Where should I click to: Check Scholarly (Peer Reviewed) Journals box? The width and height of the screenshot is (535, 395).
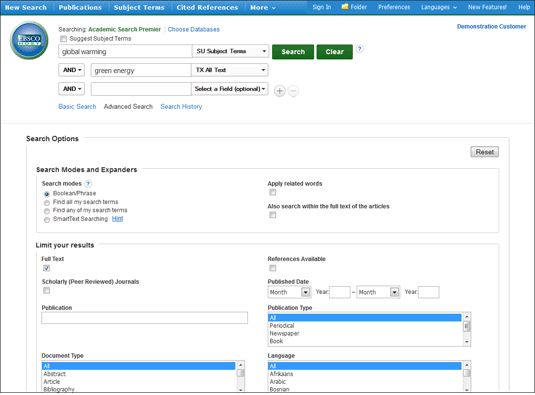pos(46,291)
